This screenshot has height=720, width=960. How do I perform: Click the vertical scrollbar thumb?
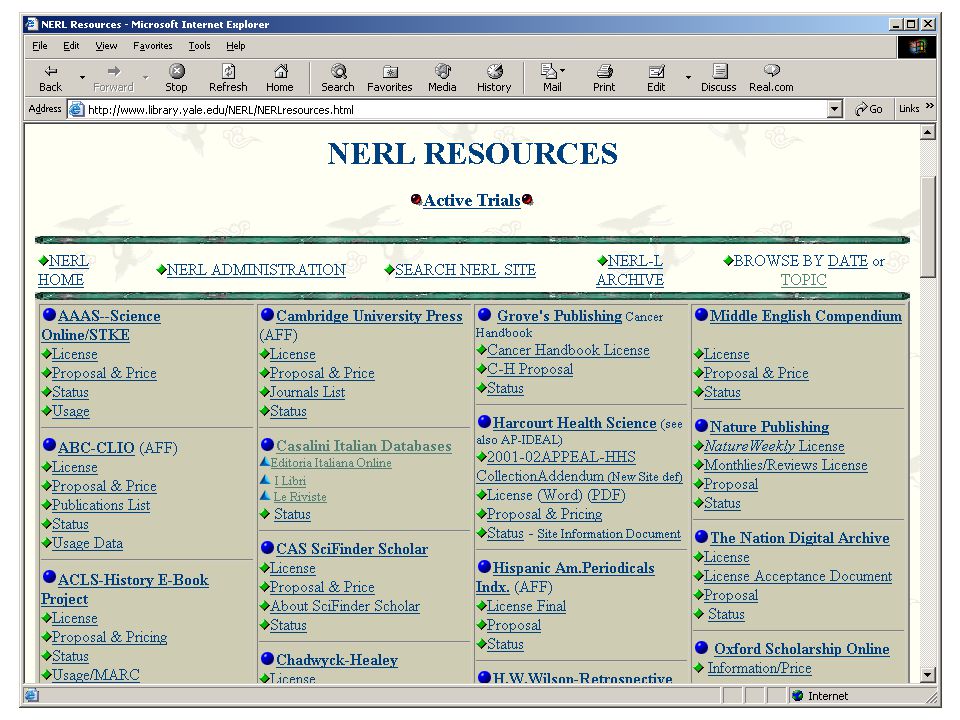point(928,227)
